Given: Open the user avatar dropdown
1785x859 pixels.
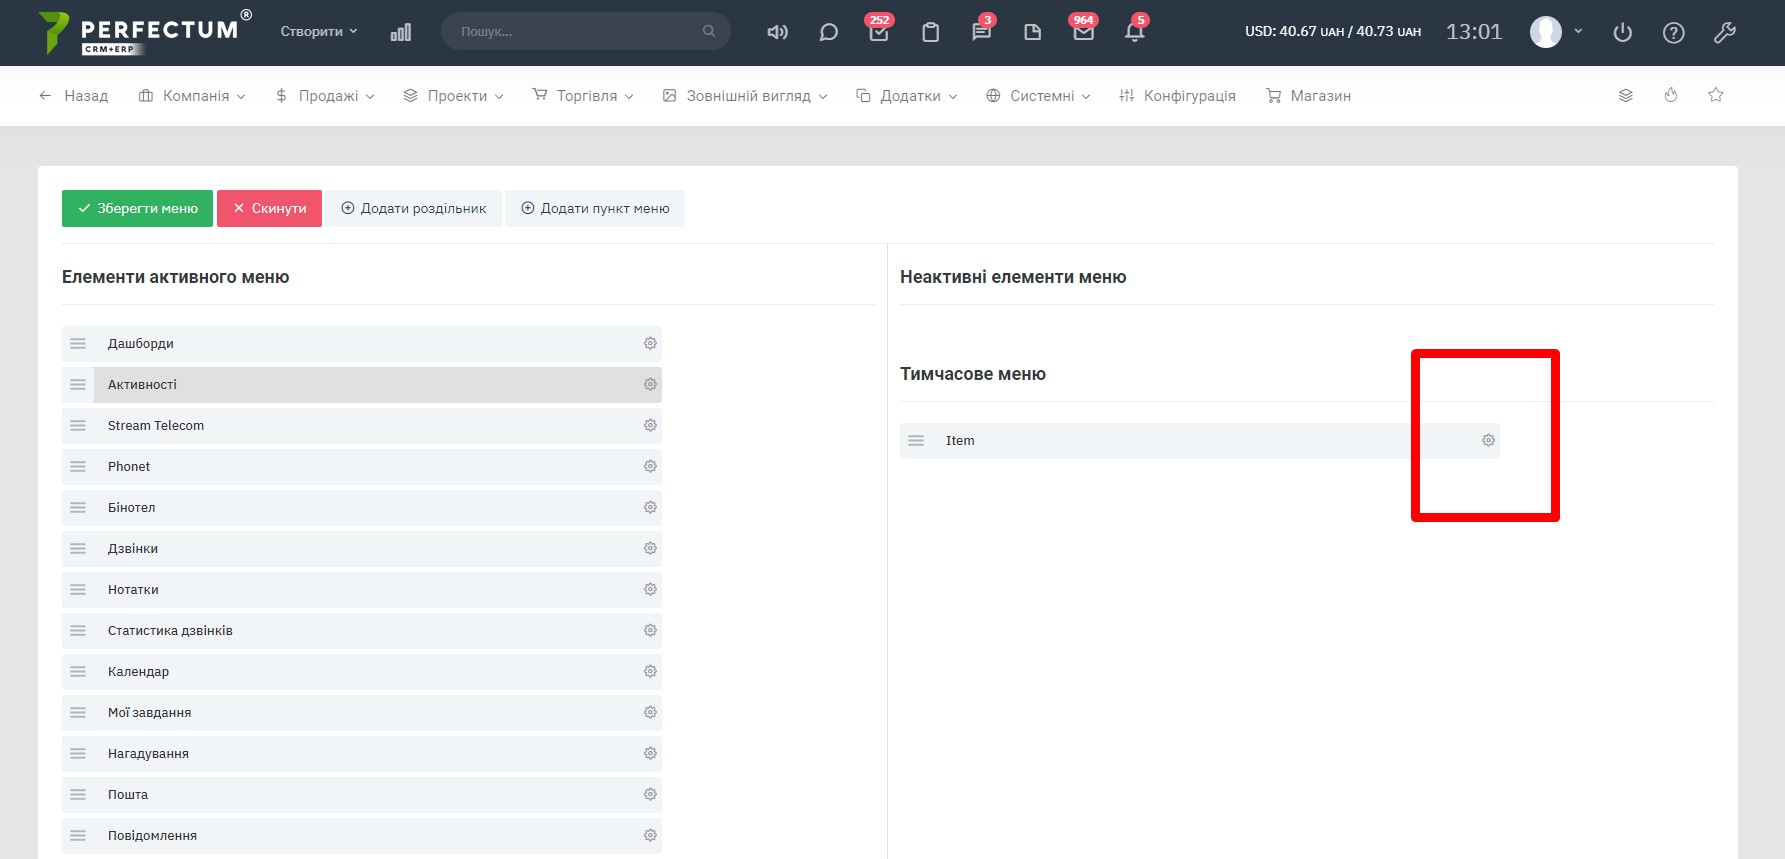Looking at the screenshot, I should pos(1555,32).
